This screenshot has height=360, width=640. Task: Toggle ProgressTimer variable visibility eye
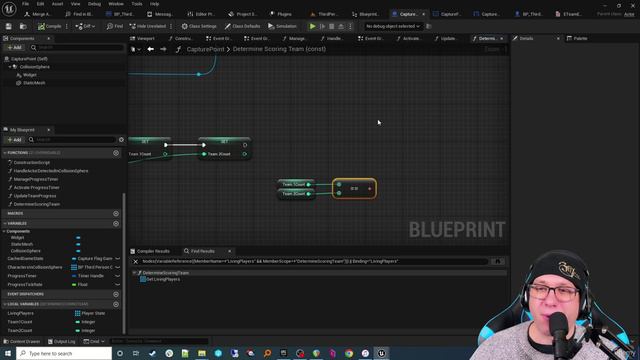coord(118,276)
